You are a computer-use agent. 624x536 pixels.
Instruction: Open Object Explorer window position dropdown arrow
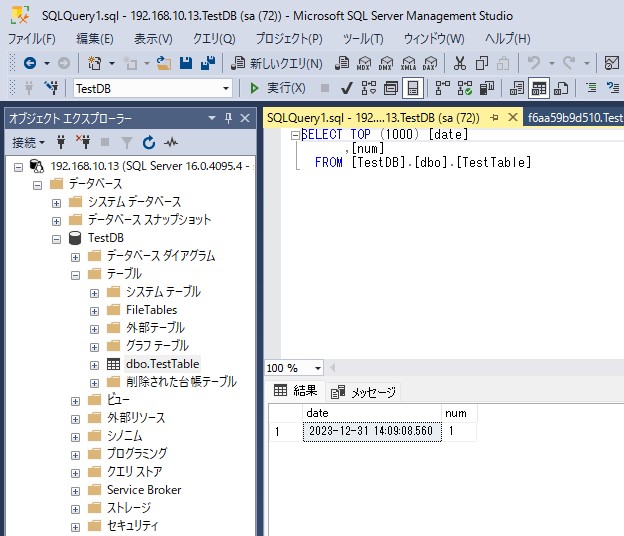[x=212, y=118]
